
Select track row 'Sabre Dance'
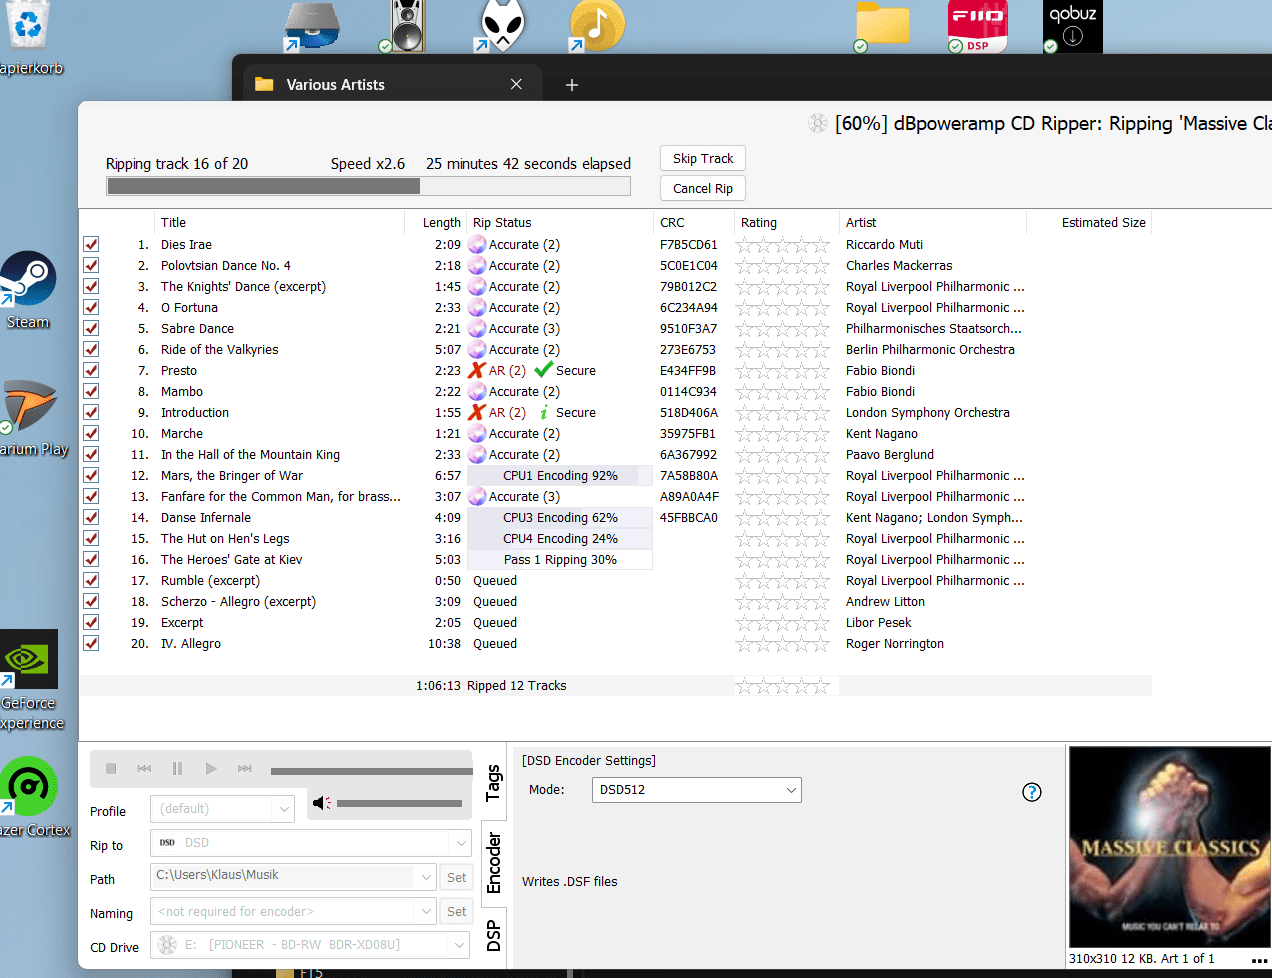click(615, 328)
